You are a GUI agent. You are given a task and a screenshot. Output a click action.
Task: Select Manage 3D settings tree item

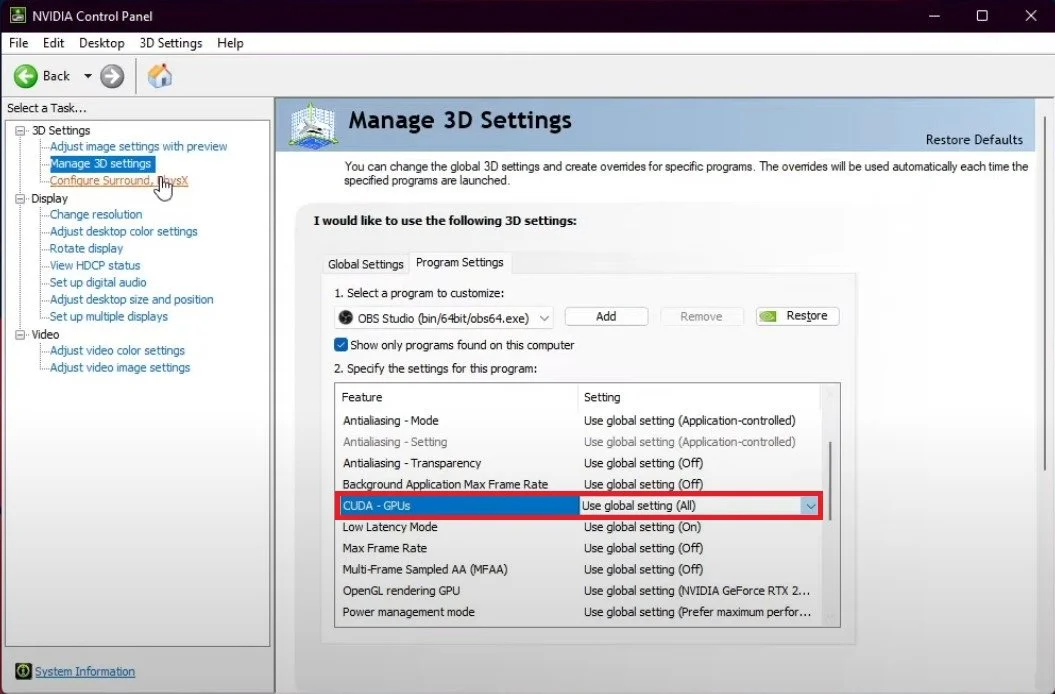tap(102, 164)
